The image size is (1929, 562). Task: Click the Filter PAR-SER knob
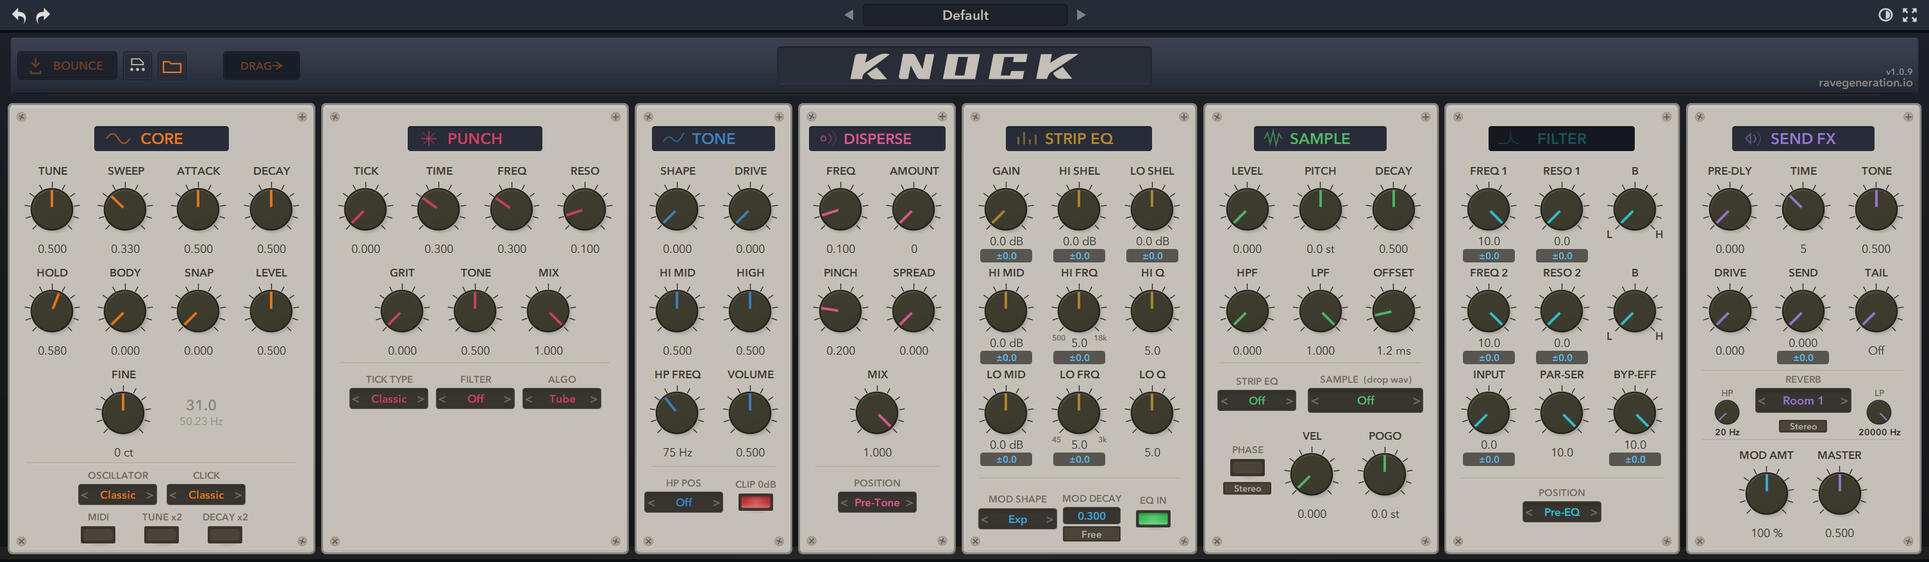click(x=1561, y=412)
